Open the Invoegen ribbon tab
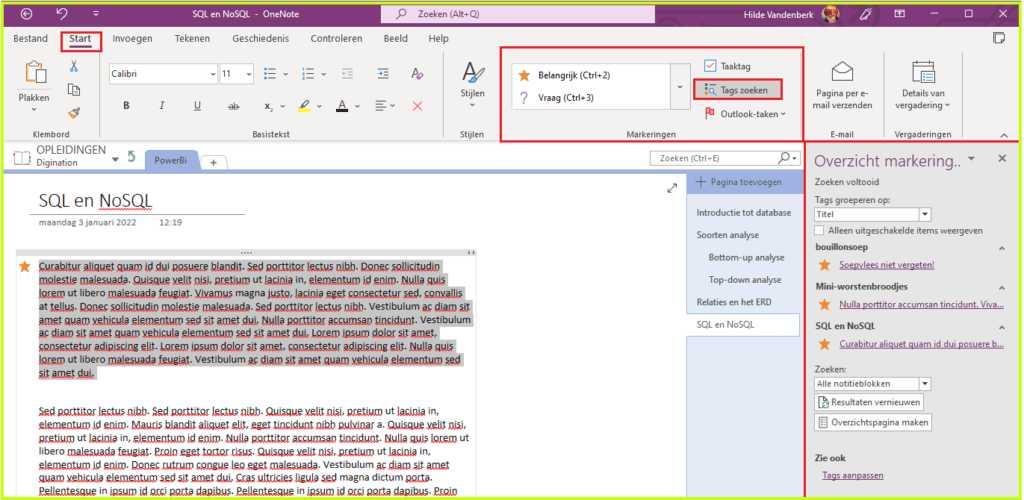The width and height of the screenshot is (1024, 500). point(132,38)
